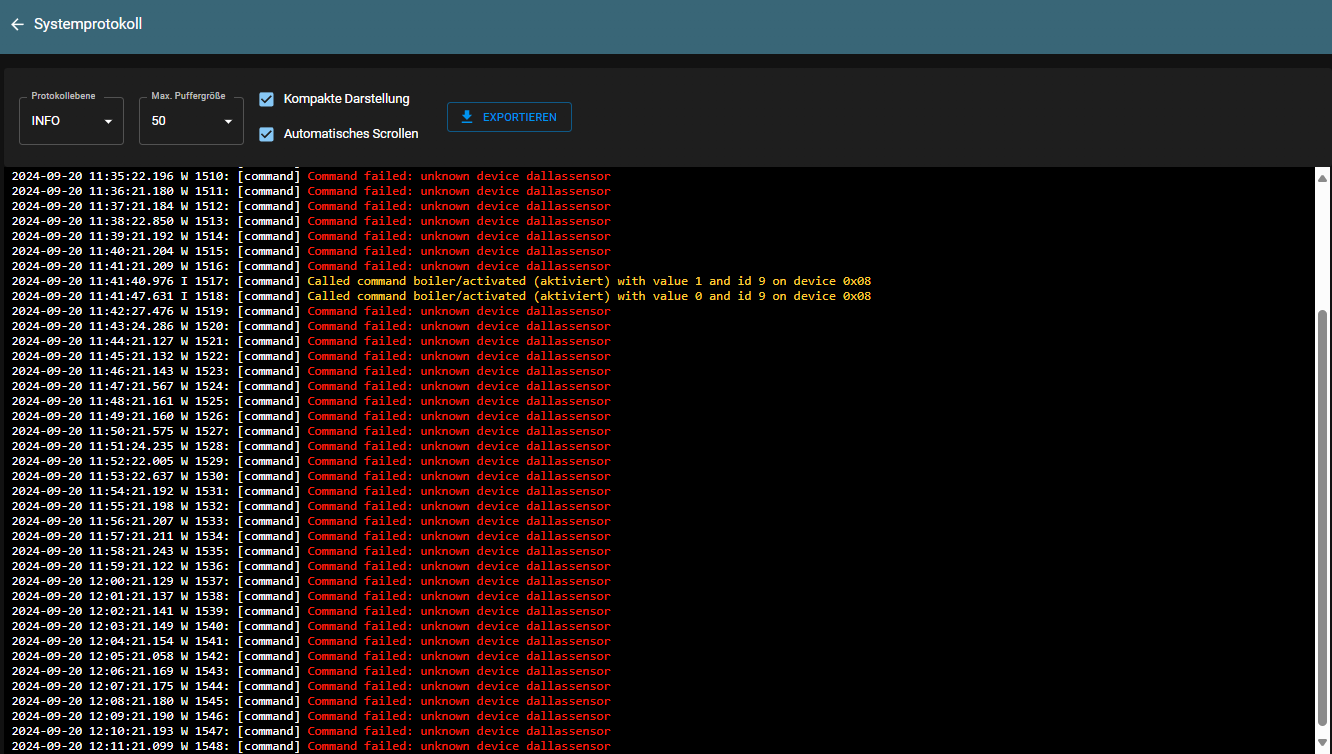Select log entry 1538 at 12:01:21.137
This screenshot has width=1332, height=754.
pos(311,596)
